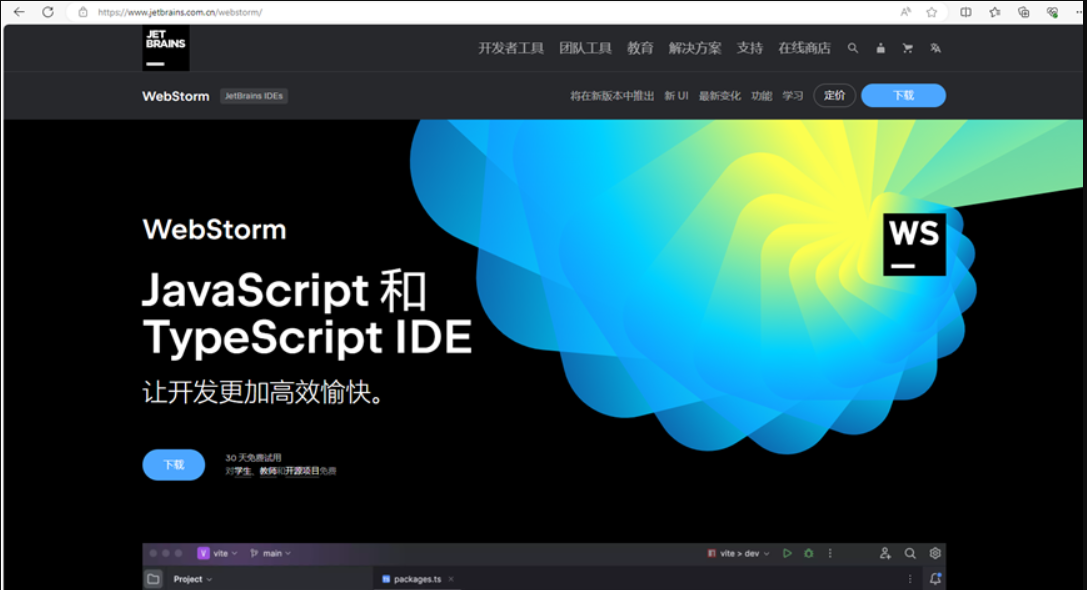Image resolution: width=1087 pixels, height=590 pixels.
Task: Open the 开发者工具 menu
Action: coord(510,47)
